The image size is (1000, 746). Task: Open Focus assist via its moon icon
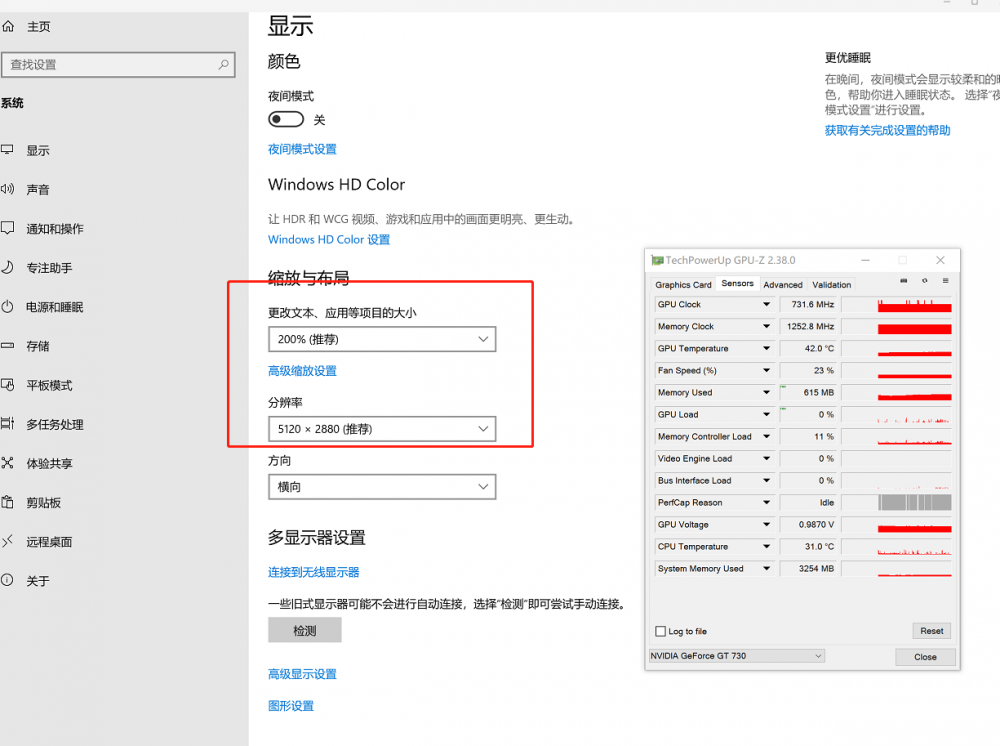[8, 267]
